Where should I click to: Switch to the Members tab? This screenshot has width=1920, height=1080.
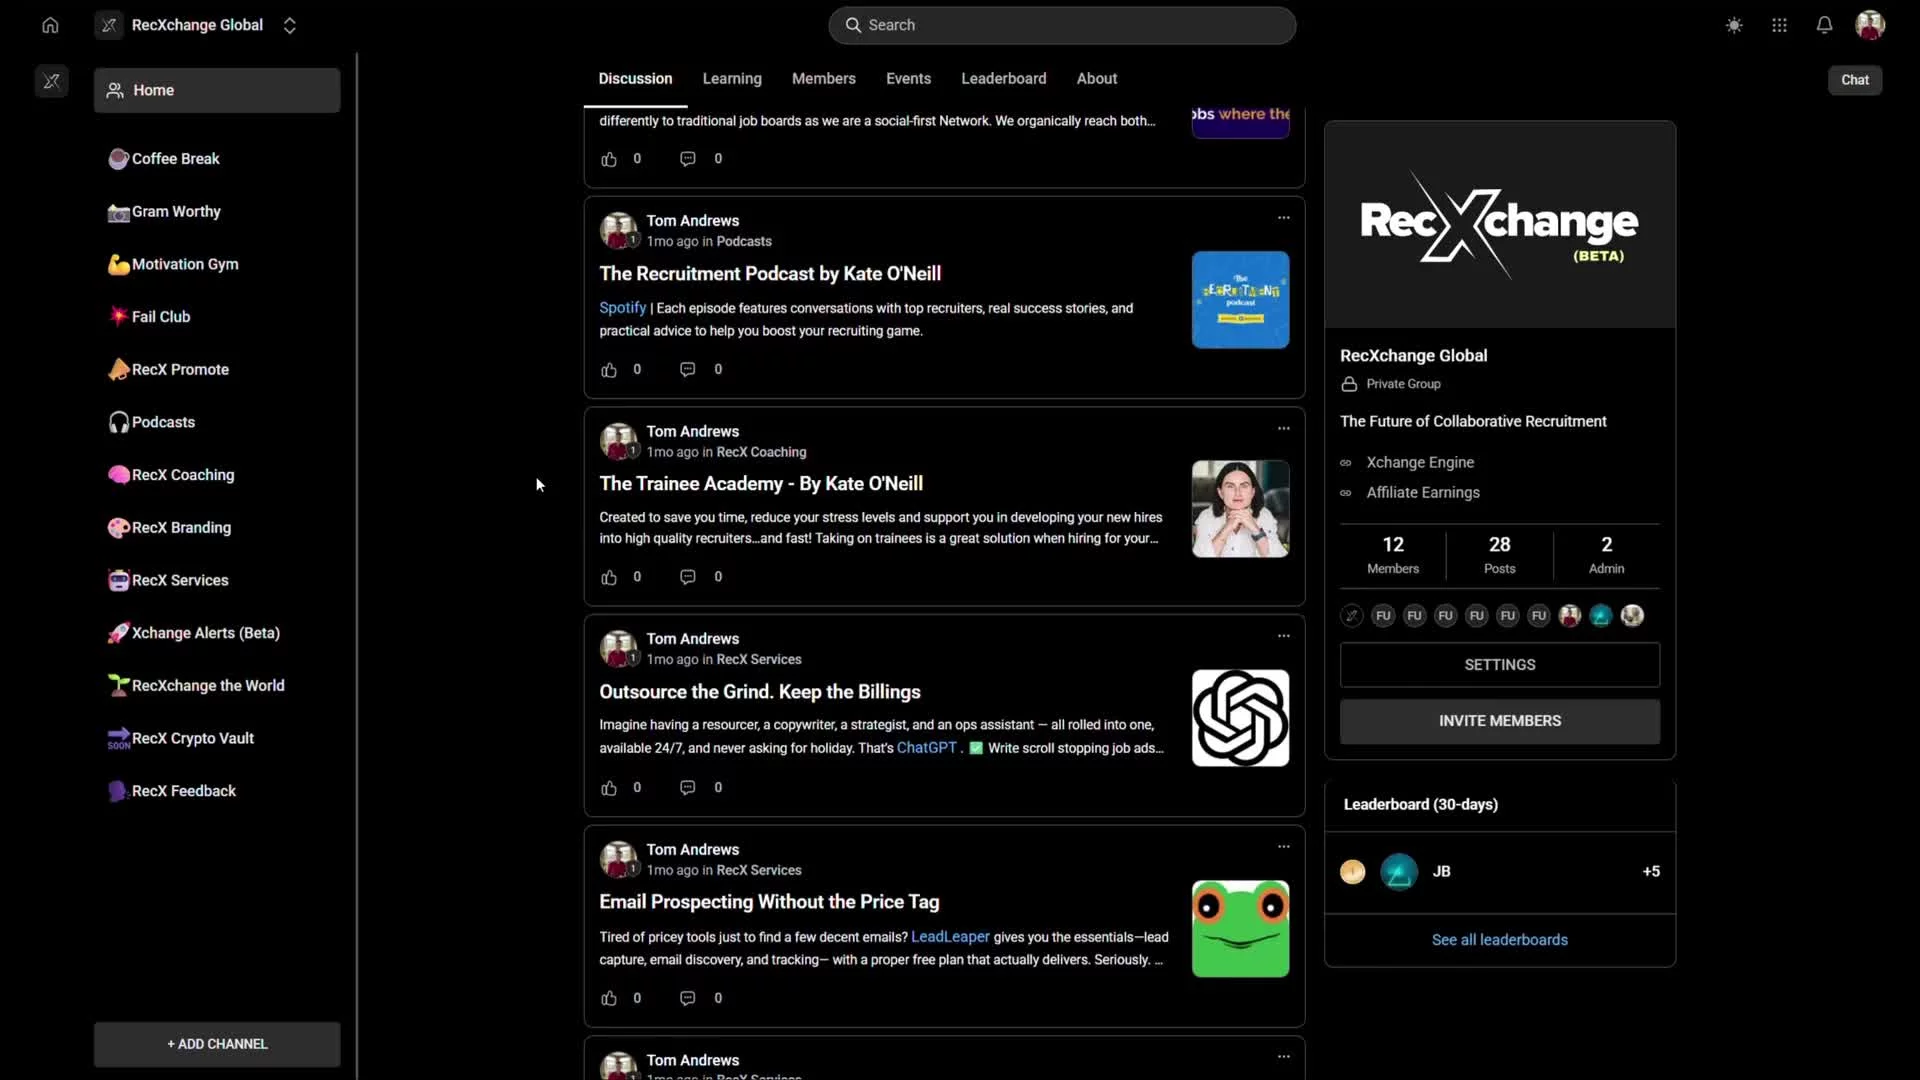coord(824,79)
